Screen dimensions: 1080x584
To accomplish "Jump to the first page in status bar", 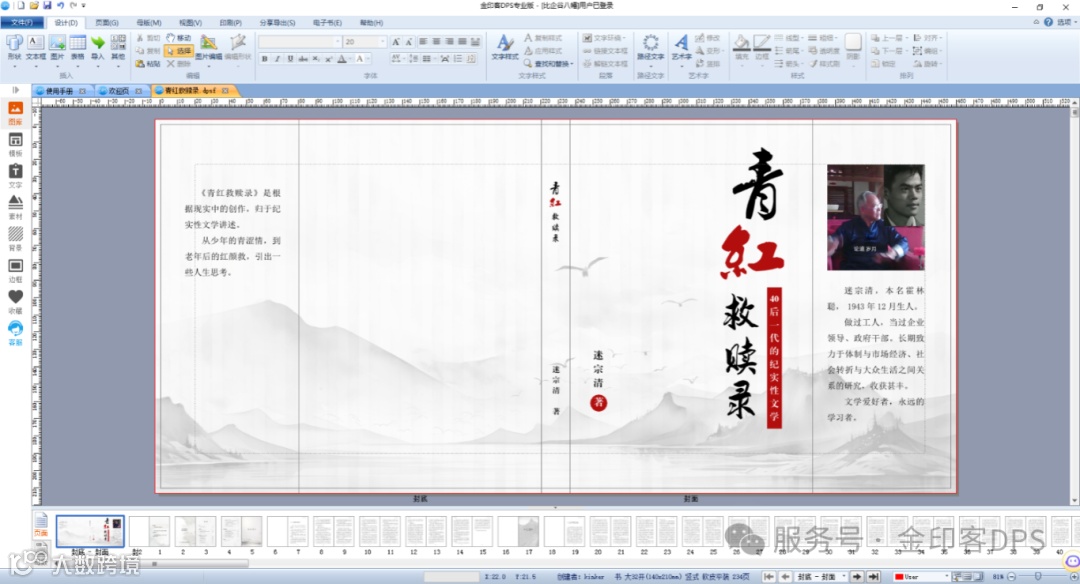I will click(x=769, y=576).
